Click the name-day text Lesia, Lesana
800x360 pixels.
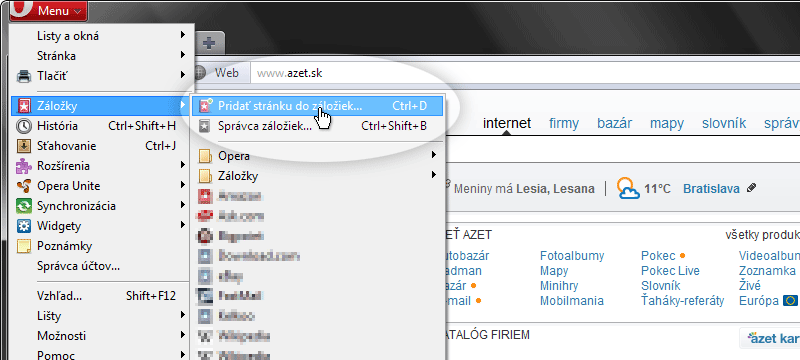click(555, 189)
